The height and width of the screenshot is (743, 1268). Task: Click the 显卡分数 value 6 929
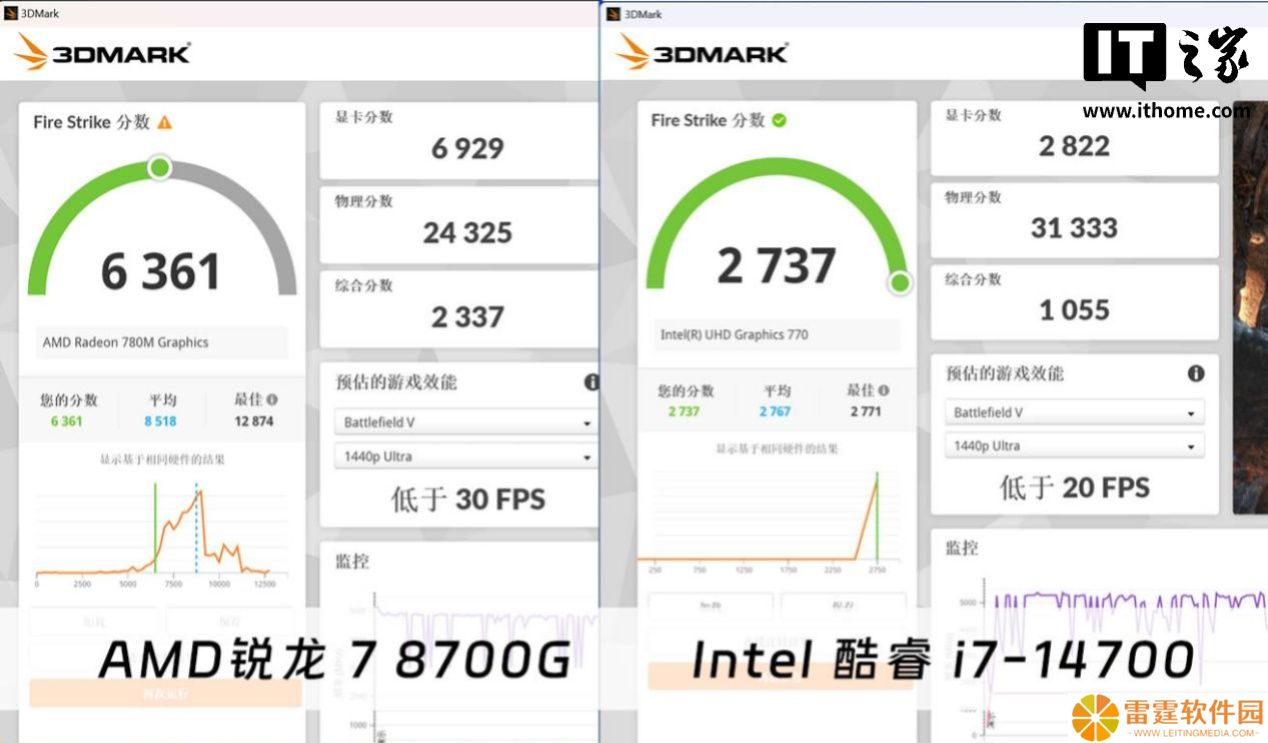pyautogui.click(x=467, y=148)
